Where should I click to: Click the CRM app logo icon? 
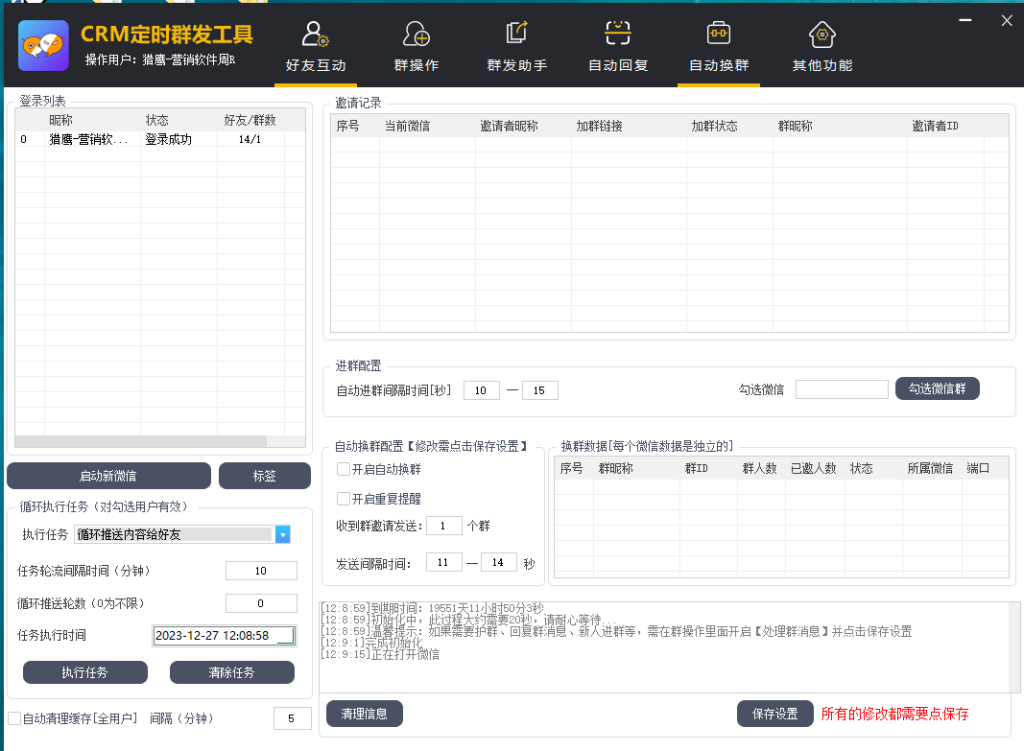coord(44,45)
